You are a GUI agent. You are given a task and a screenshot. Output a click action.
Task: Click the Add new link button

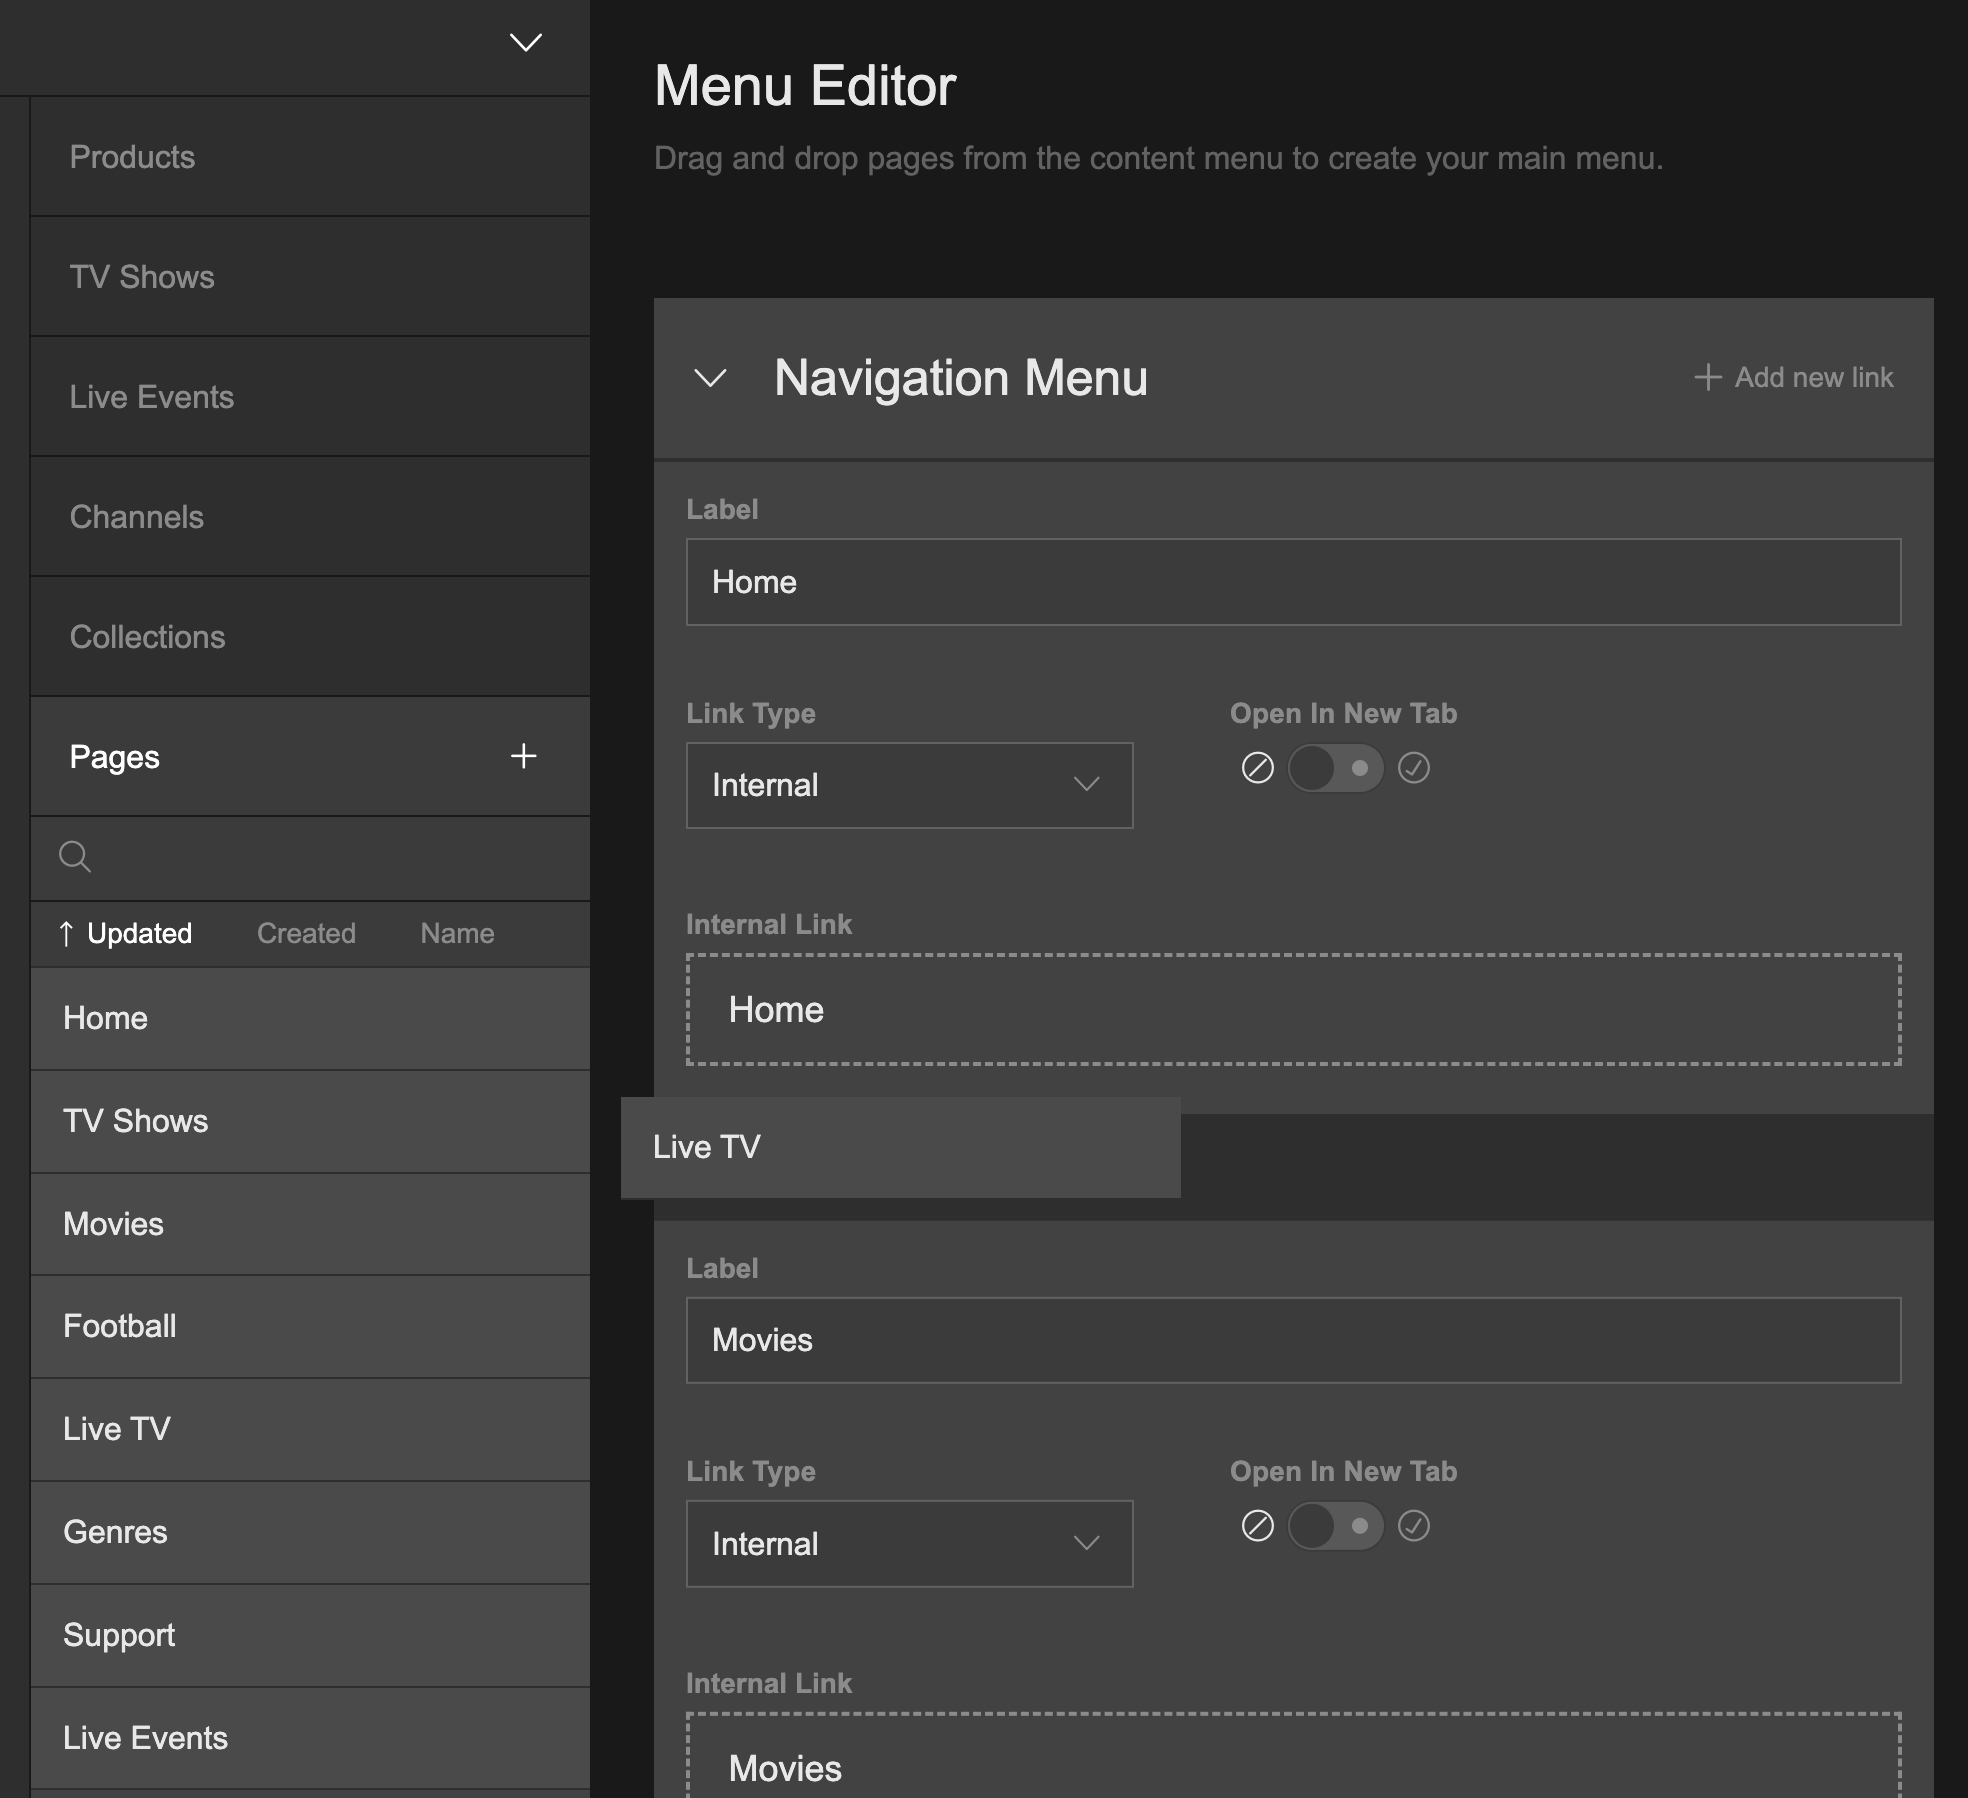pyautogui.click(x=1794, y=377)
